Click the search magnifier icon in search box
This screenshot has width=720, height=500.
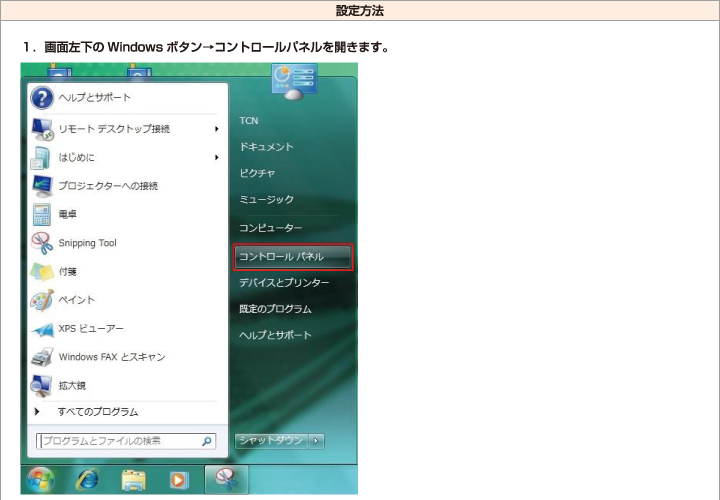coord(207,441)
